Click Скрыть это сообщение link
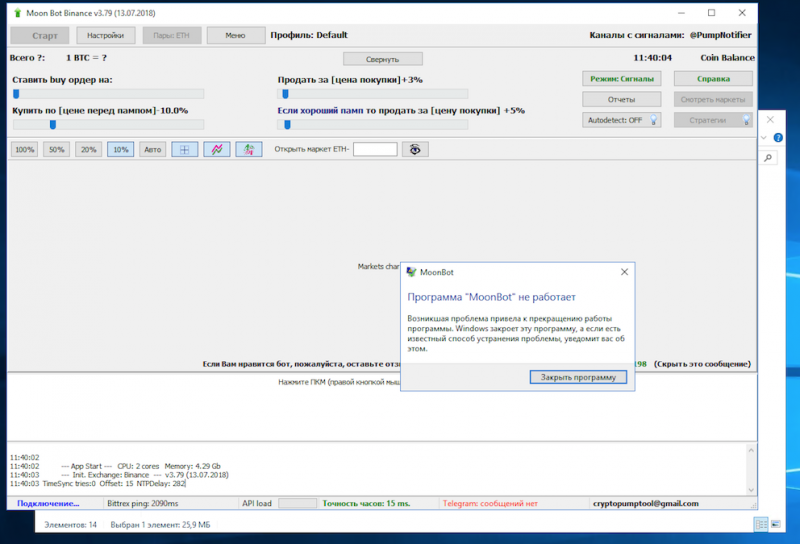800x544 pixels. (x=702, y=364)
